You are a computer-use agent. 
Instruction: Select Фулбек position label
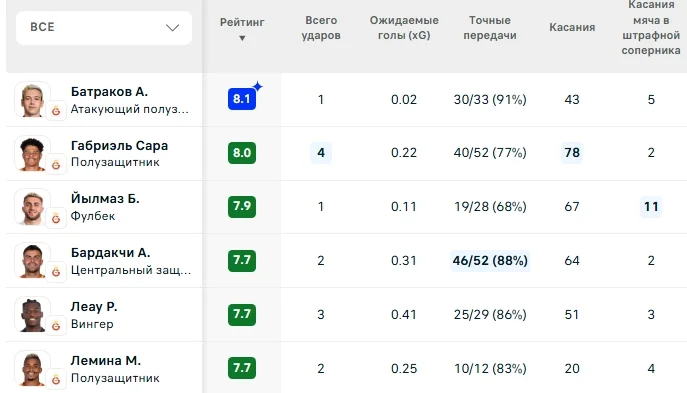[93, 216]
